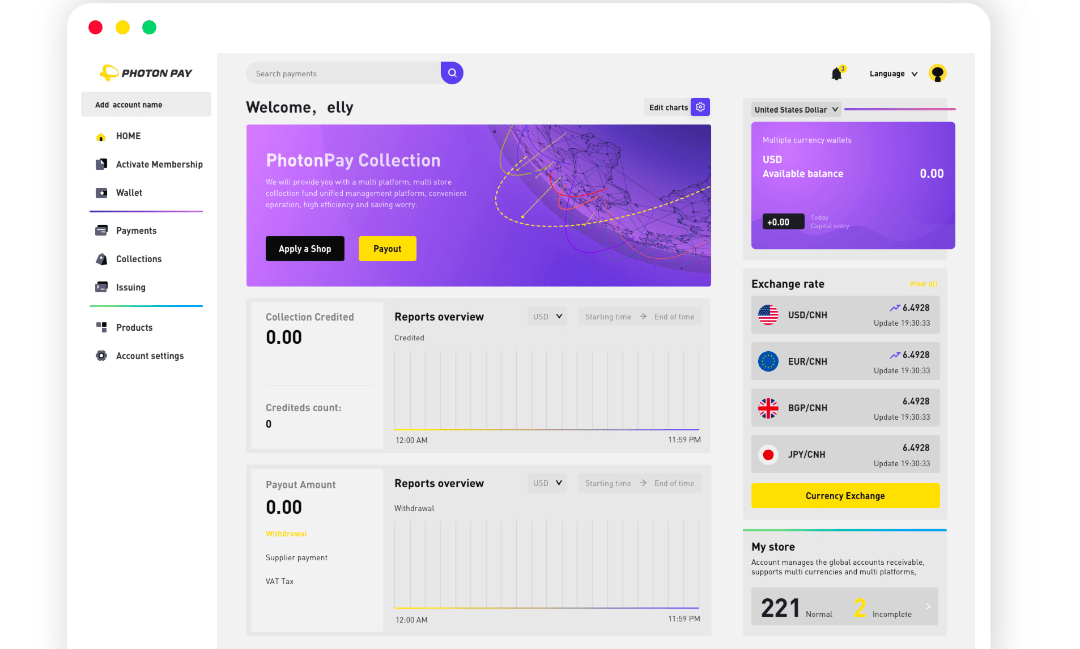Pick Starting time in Credited report
The width and height of the screenshot is (1080, 649).
(x=608, y=317)
